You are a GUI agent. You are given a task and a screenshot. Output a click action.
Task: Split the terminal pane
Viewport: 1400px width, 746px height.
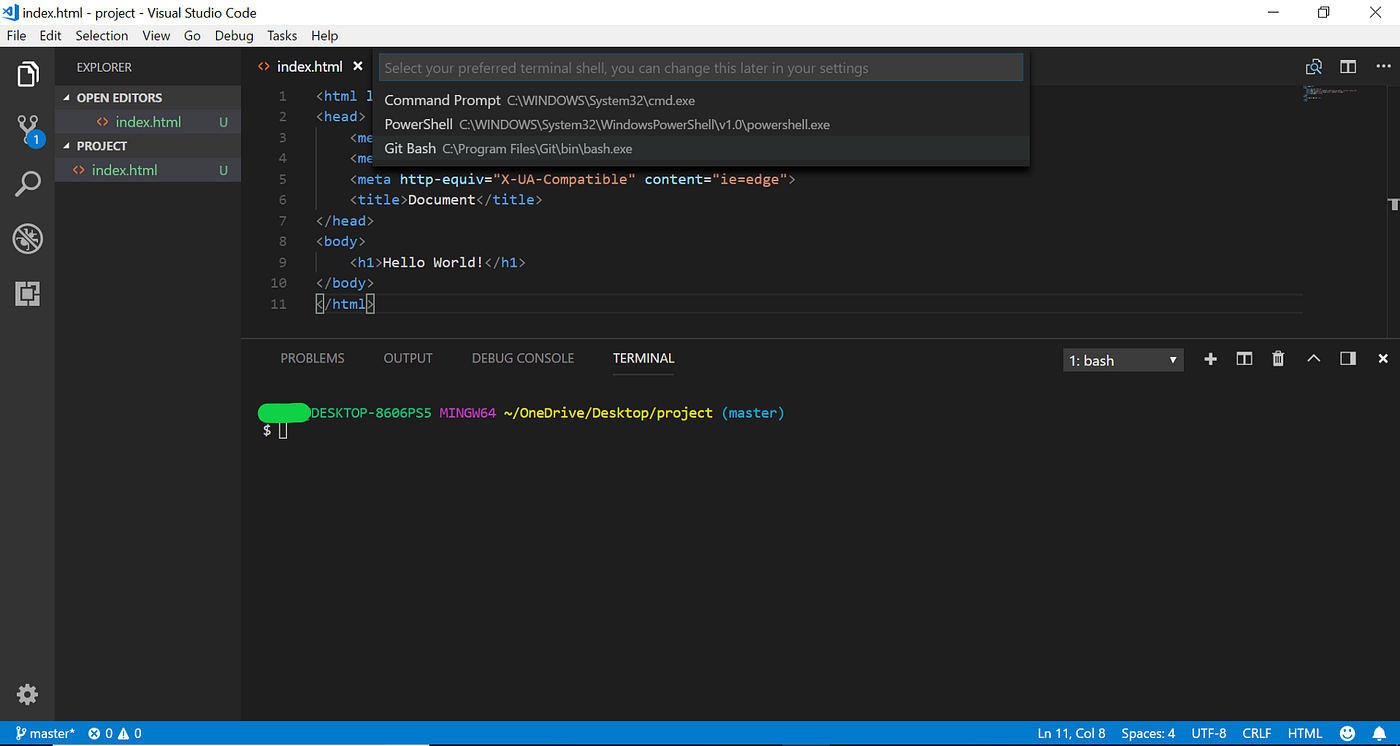pyautogui.click(x=1244, y=359)
